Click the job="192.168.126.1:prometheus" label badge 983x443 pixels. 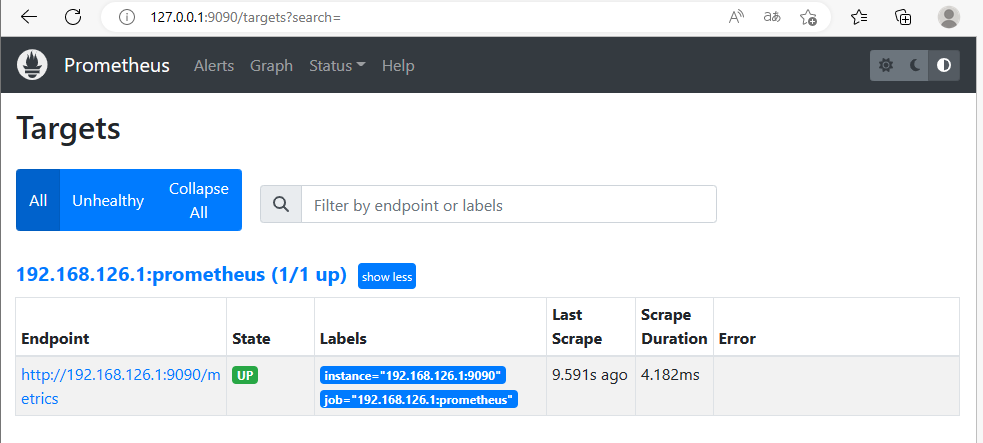click(419, 400)
